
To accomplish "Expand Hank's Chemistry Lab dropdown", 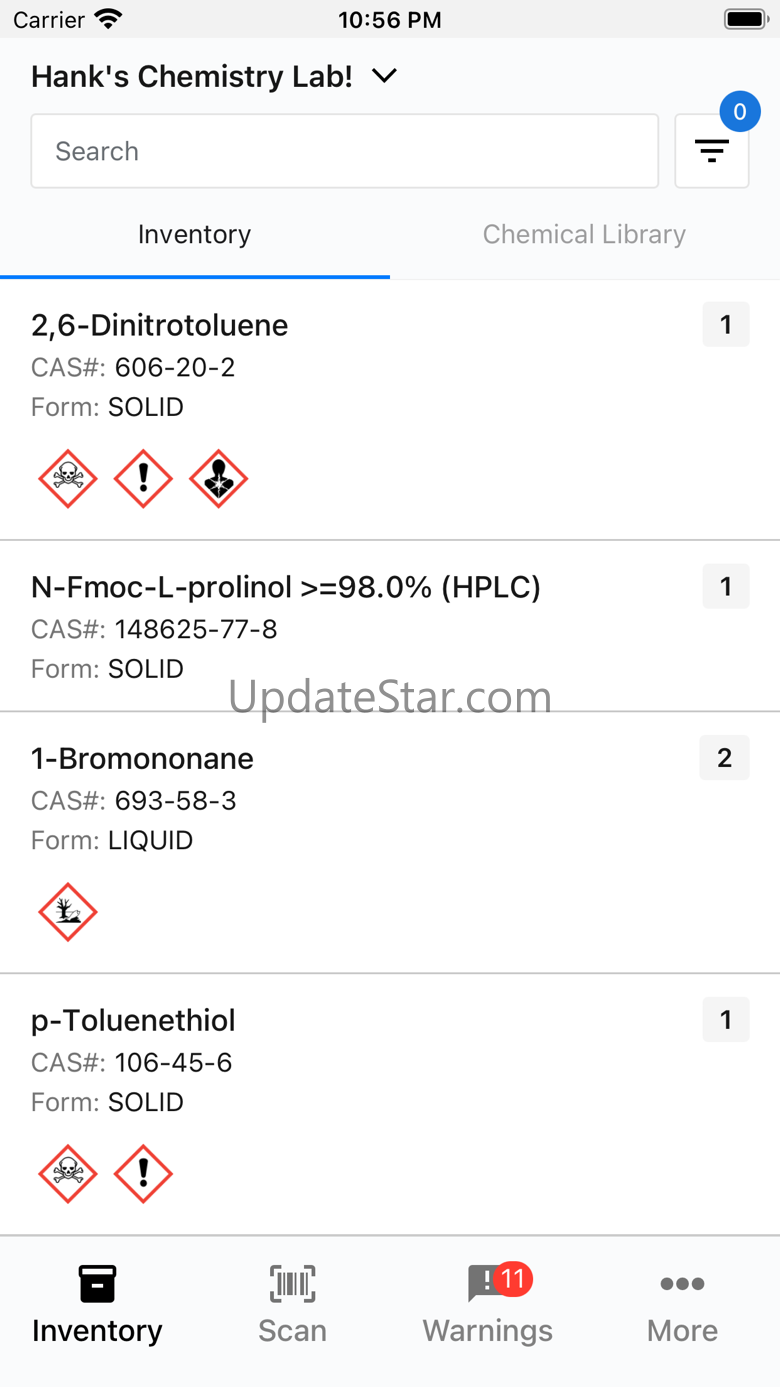I will tap(214, 76).
